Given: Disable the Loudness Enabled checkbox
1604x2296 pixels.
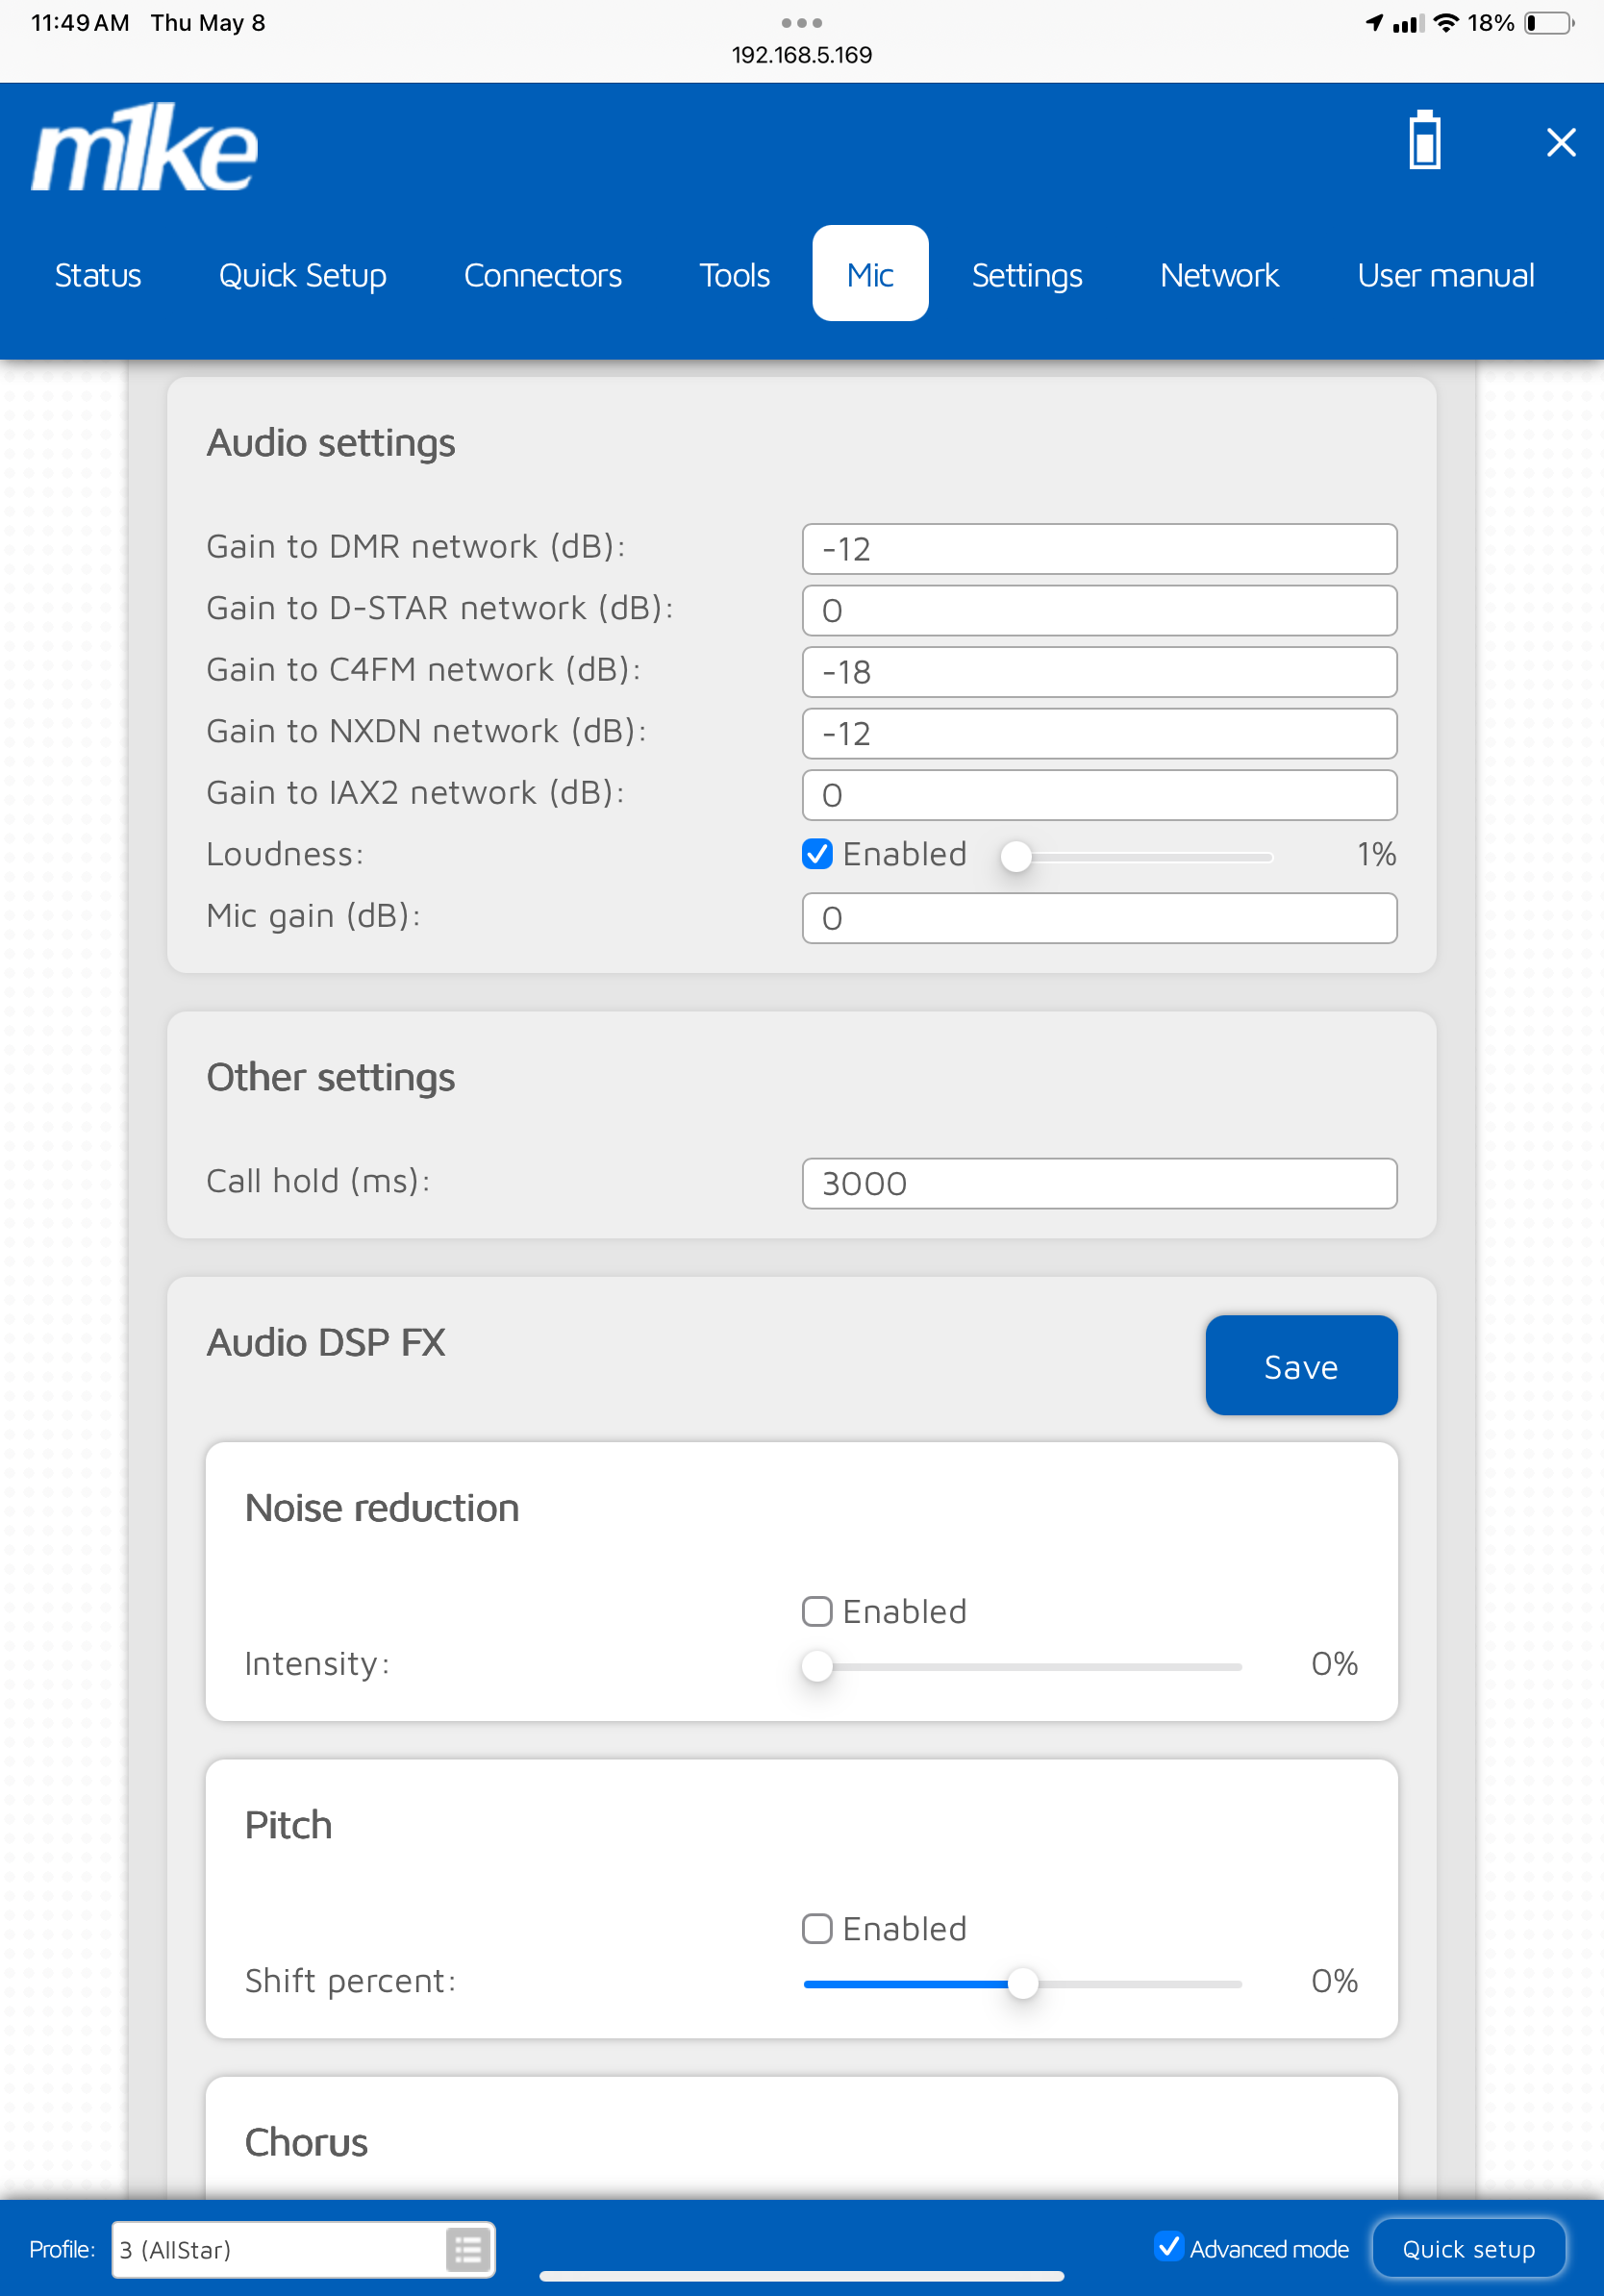Looking at the screenshot, I should [817, 854].
